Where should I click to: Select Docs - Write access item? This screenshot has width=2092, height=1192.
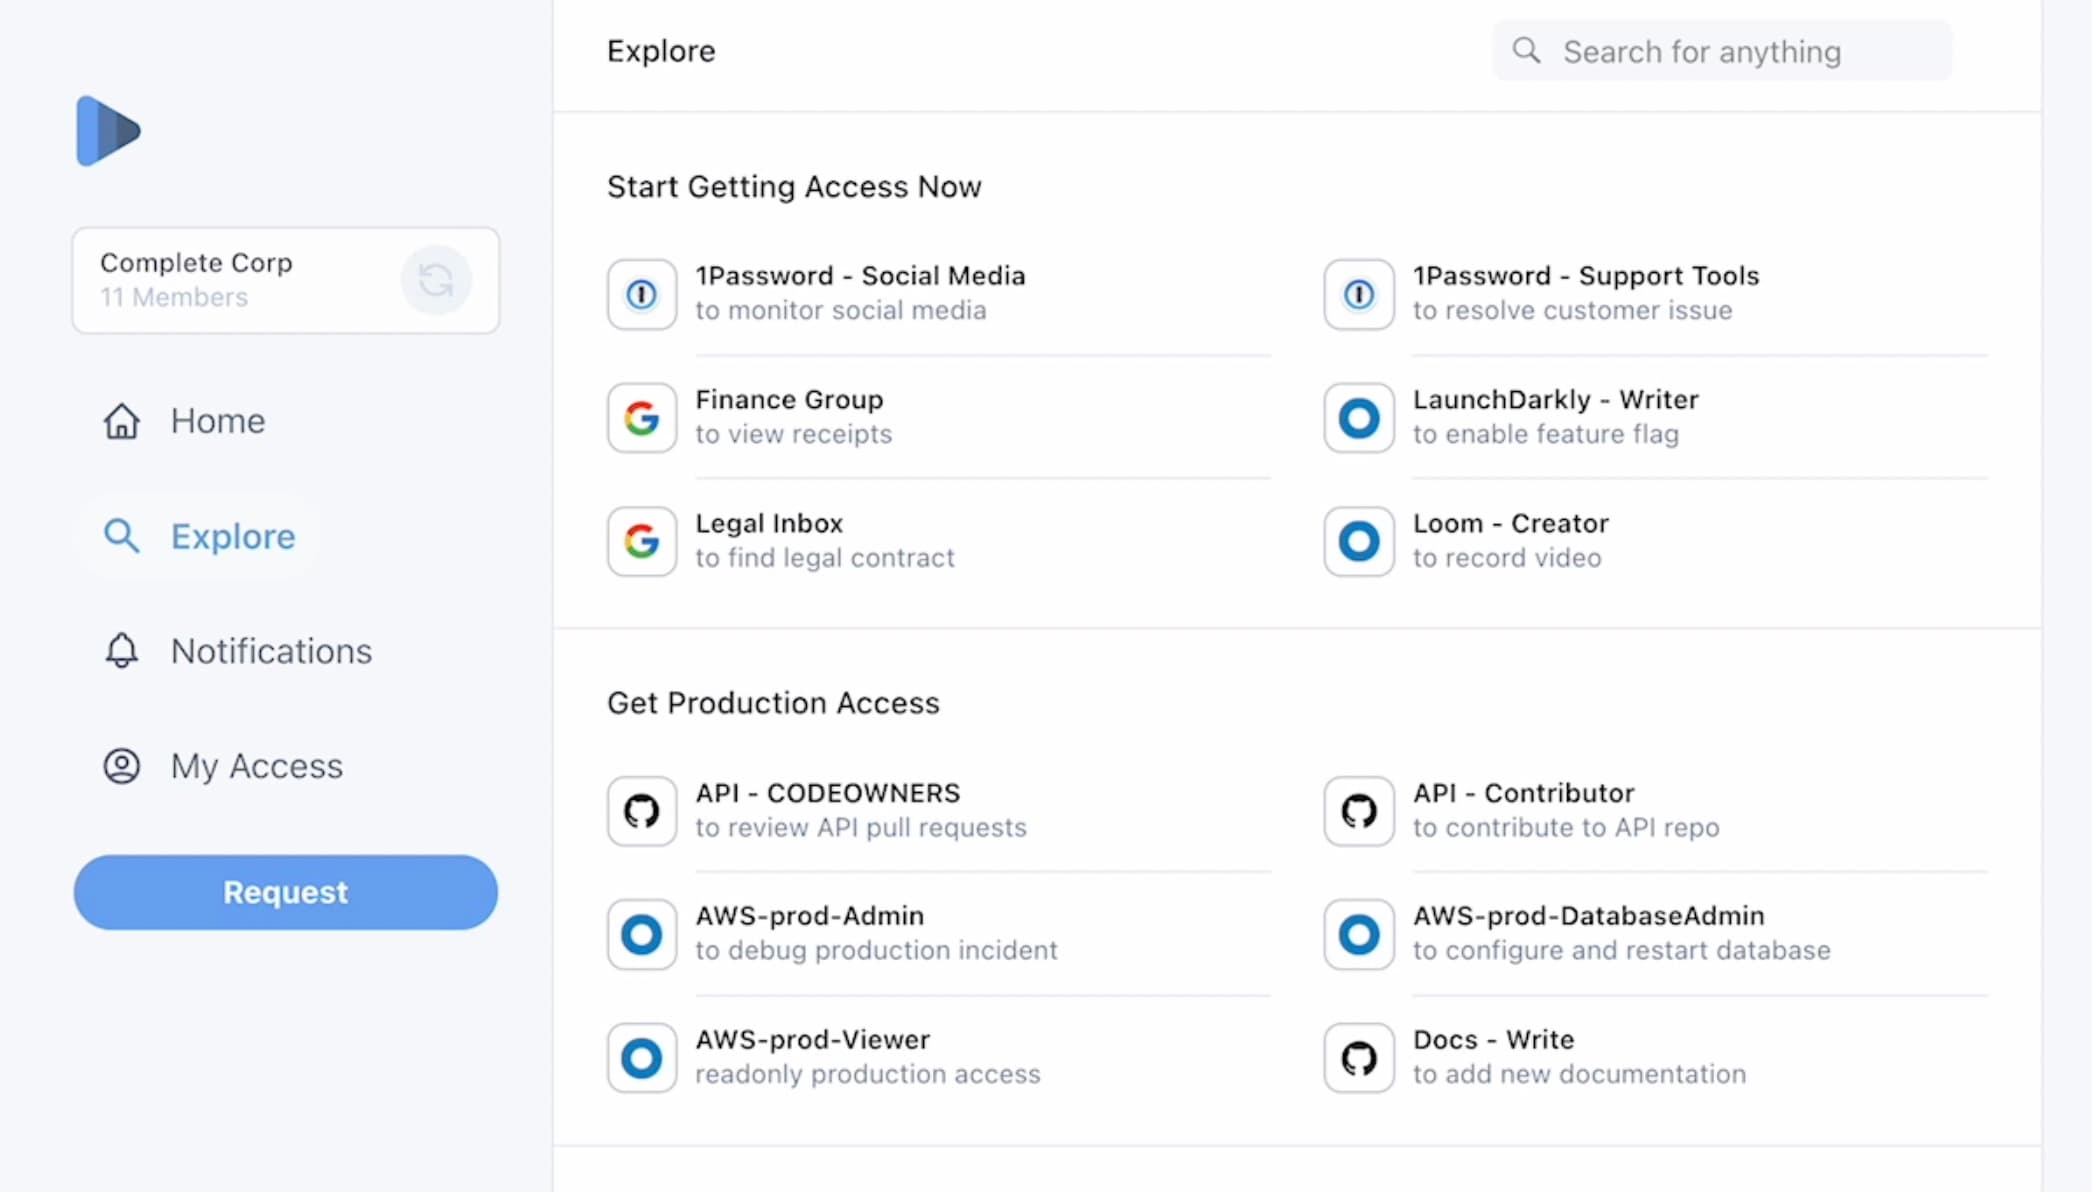tap(1656, 1058)
